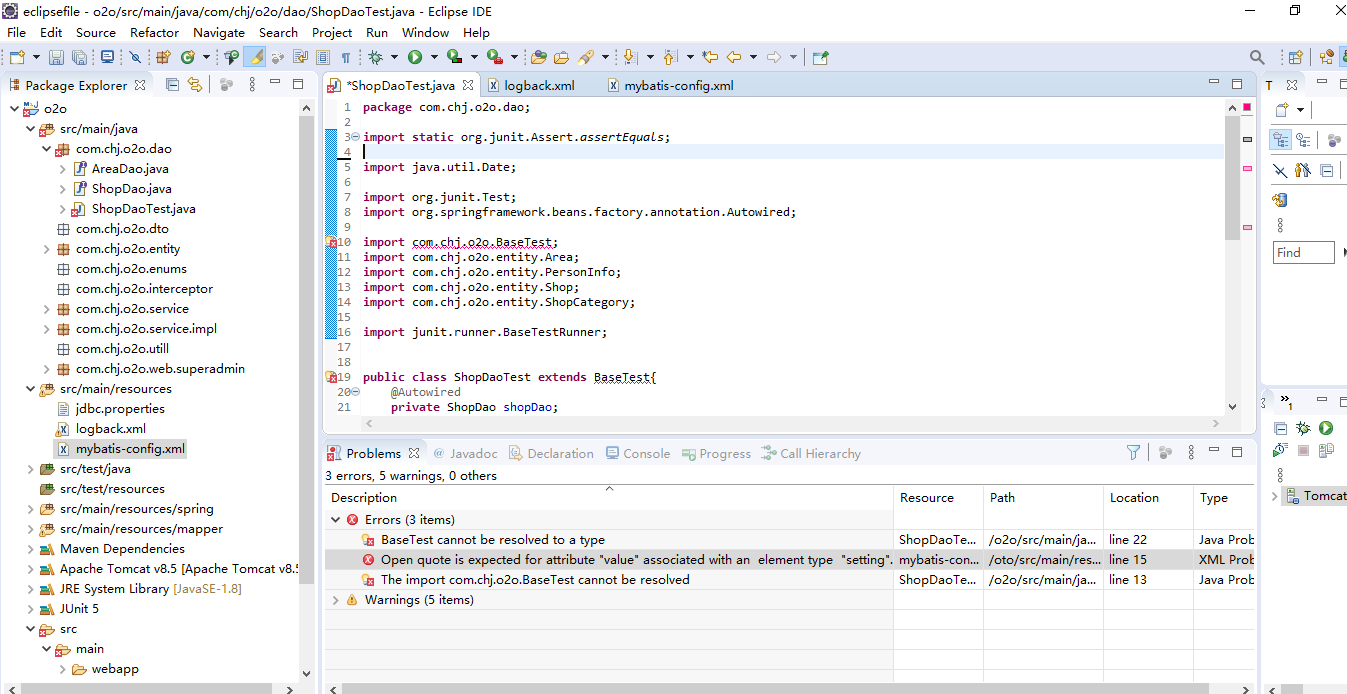
Task: Click the Open Perspective icon
Action: 1295,58
